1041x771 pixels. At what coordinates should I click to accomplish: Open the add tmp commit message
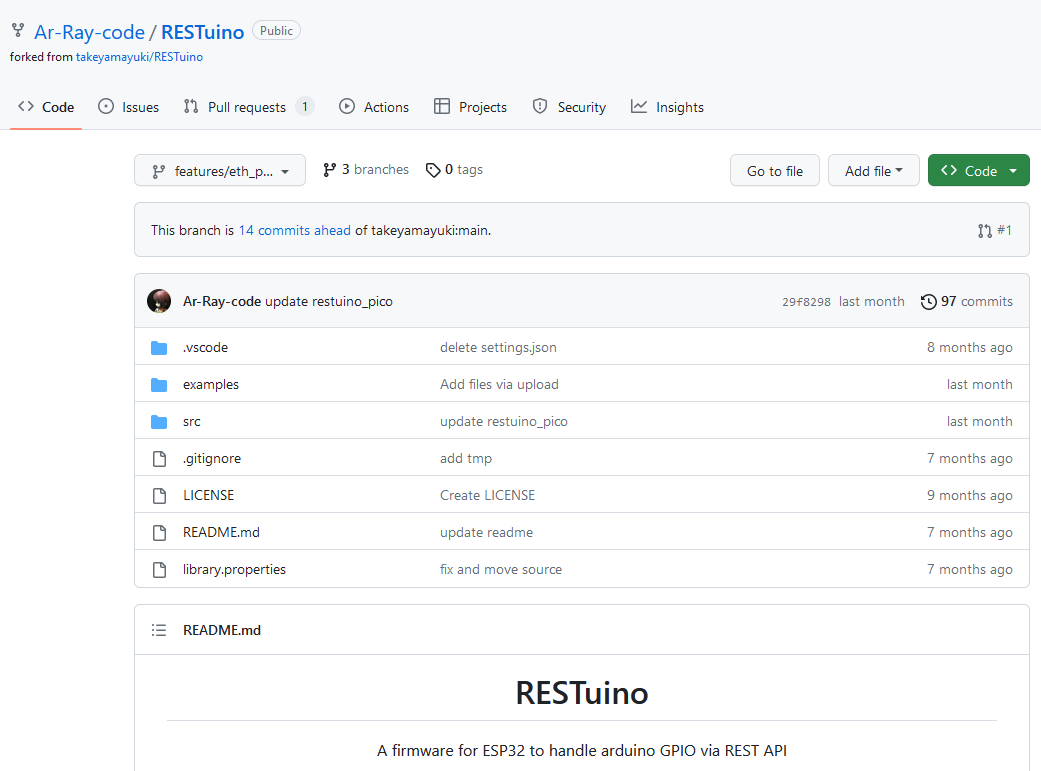click(x=465, y=458)
